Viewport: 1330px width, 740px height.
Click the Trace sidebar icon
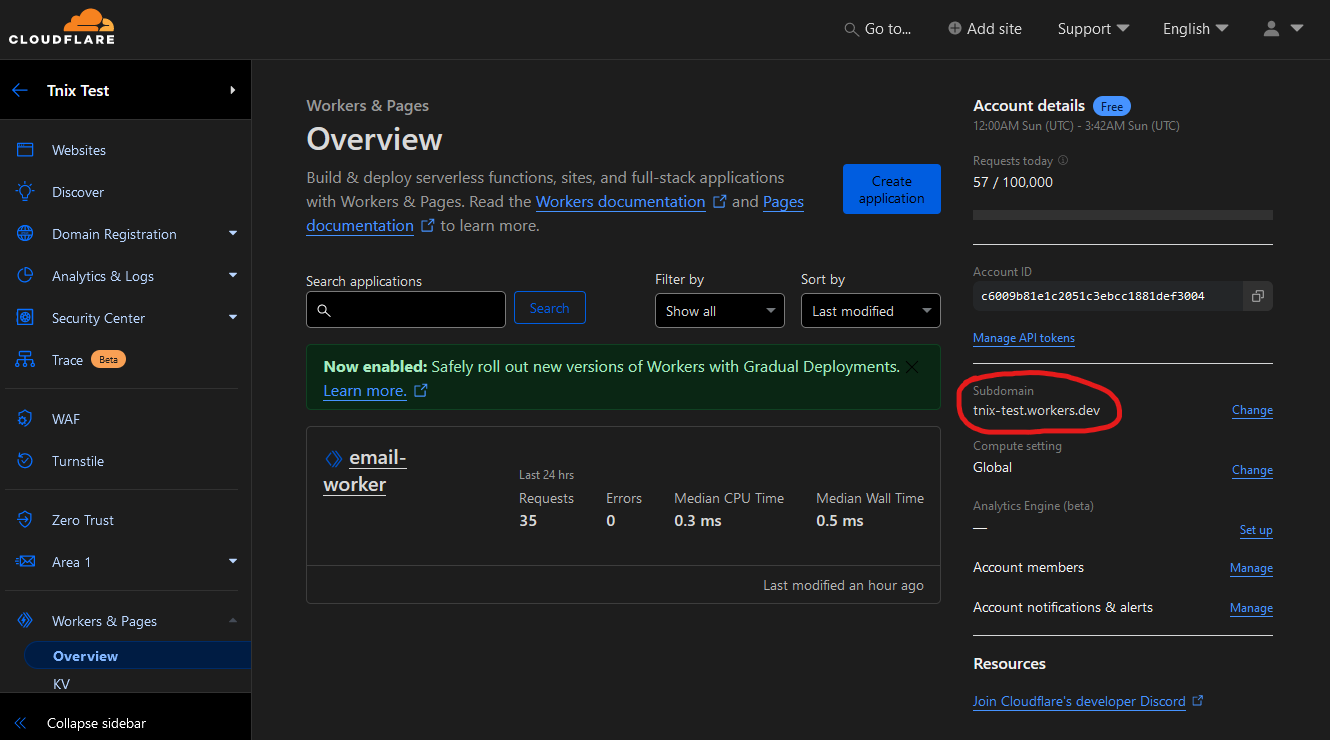click(x=26, y=360)
